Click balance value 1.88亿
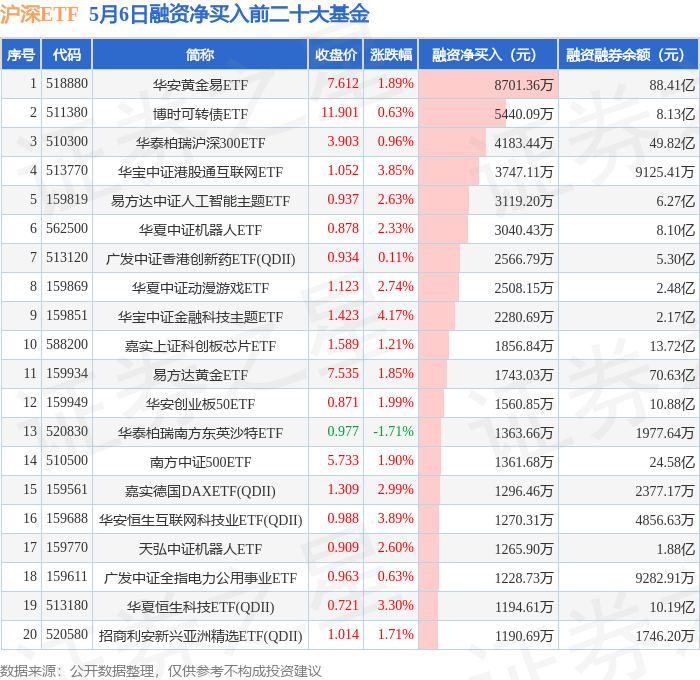The image size is (700, 680). 675,549
